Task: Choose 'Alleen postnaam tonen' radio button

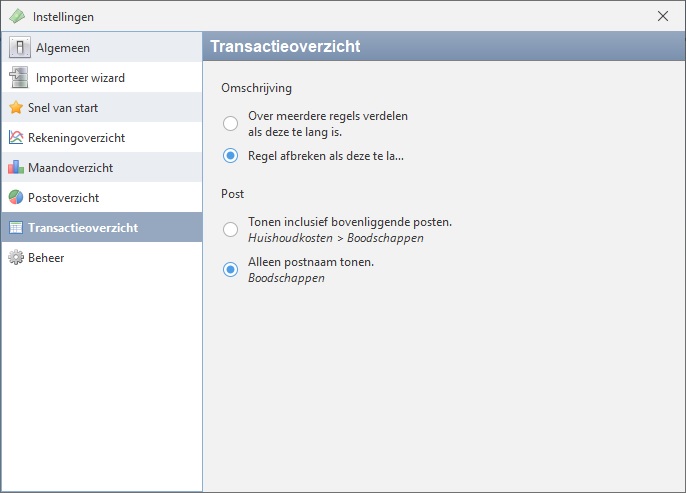Action: (231, 269)
